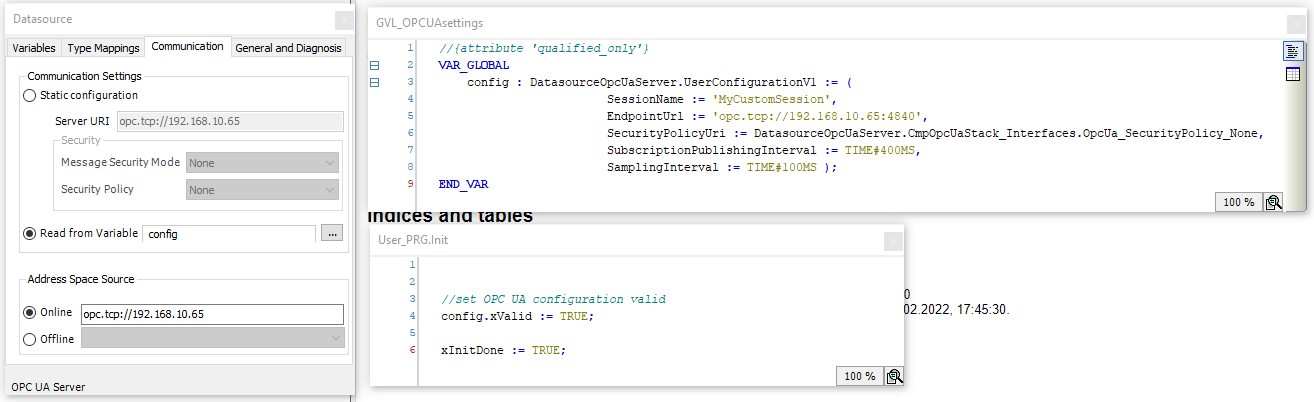The image size is (1314, 402).
Task: Select Static configuration radio button
Action: click(x=29, y=95)
